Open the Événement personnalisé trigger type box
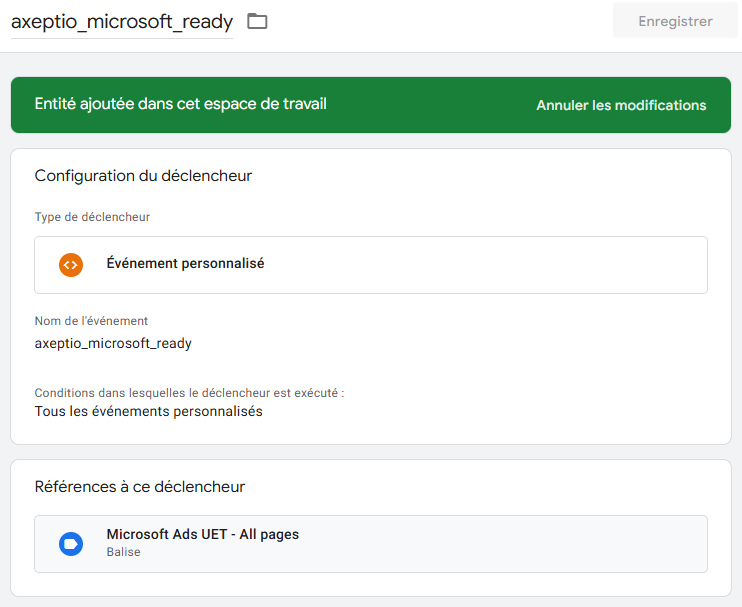 [x=371, y=265]
